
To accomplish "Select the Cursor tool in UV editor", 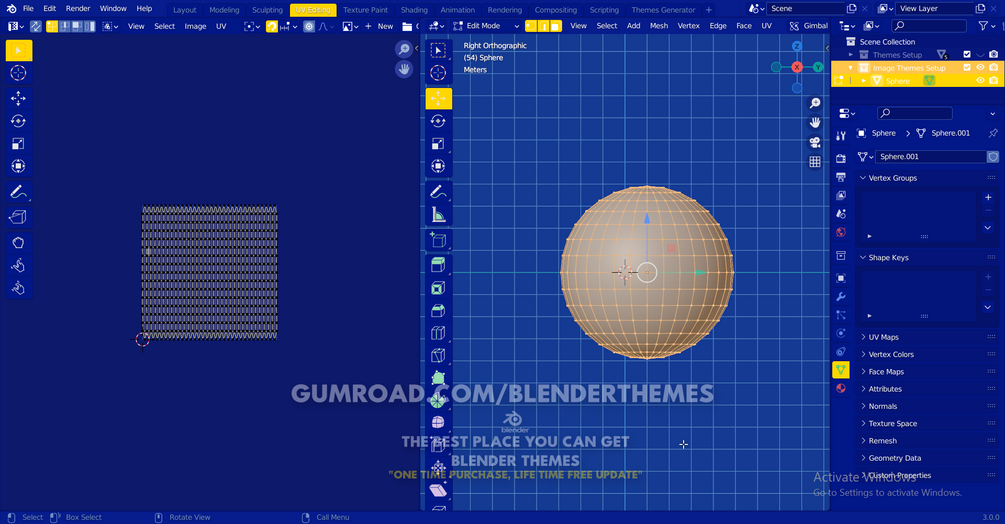I will (19, 73).
